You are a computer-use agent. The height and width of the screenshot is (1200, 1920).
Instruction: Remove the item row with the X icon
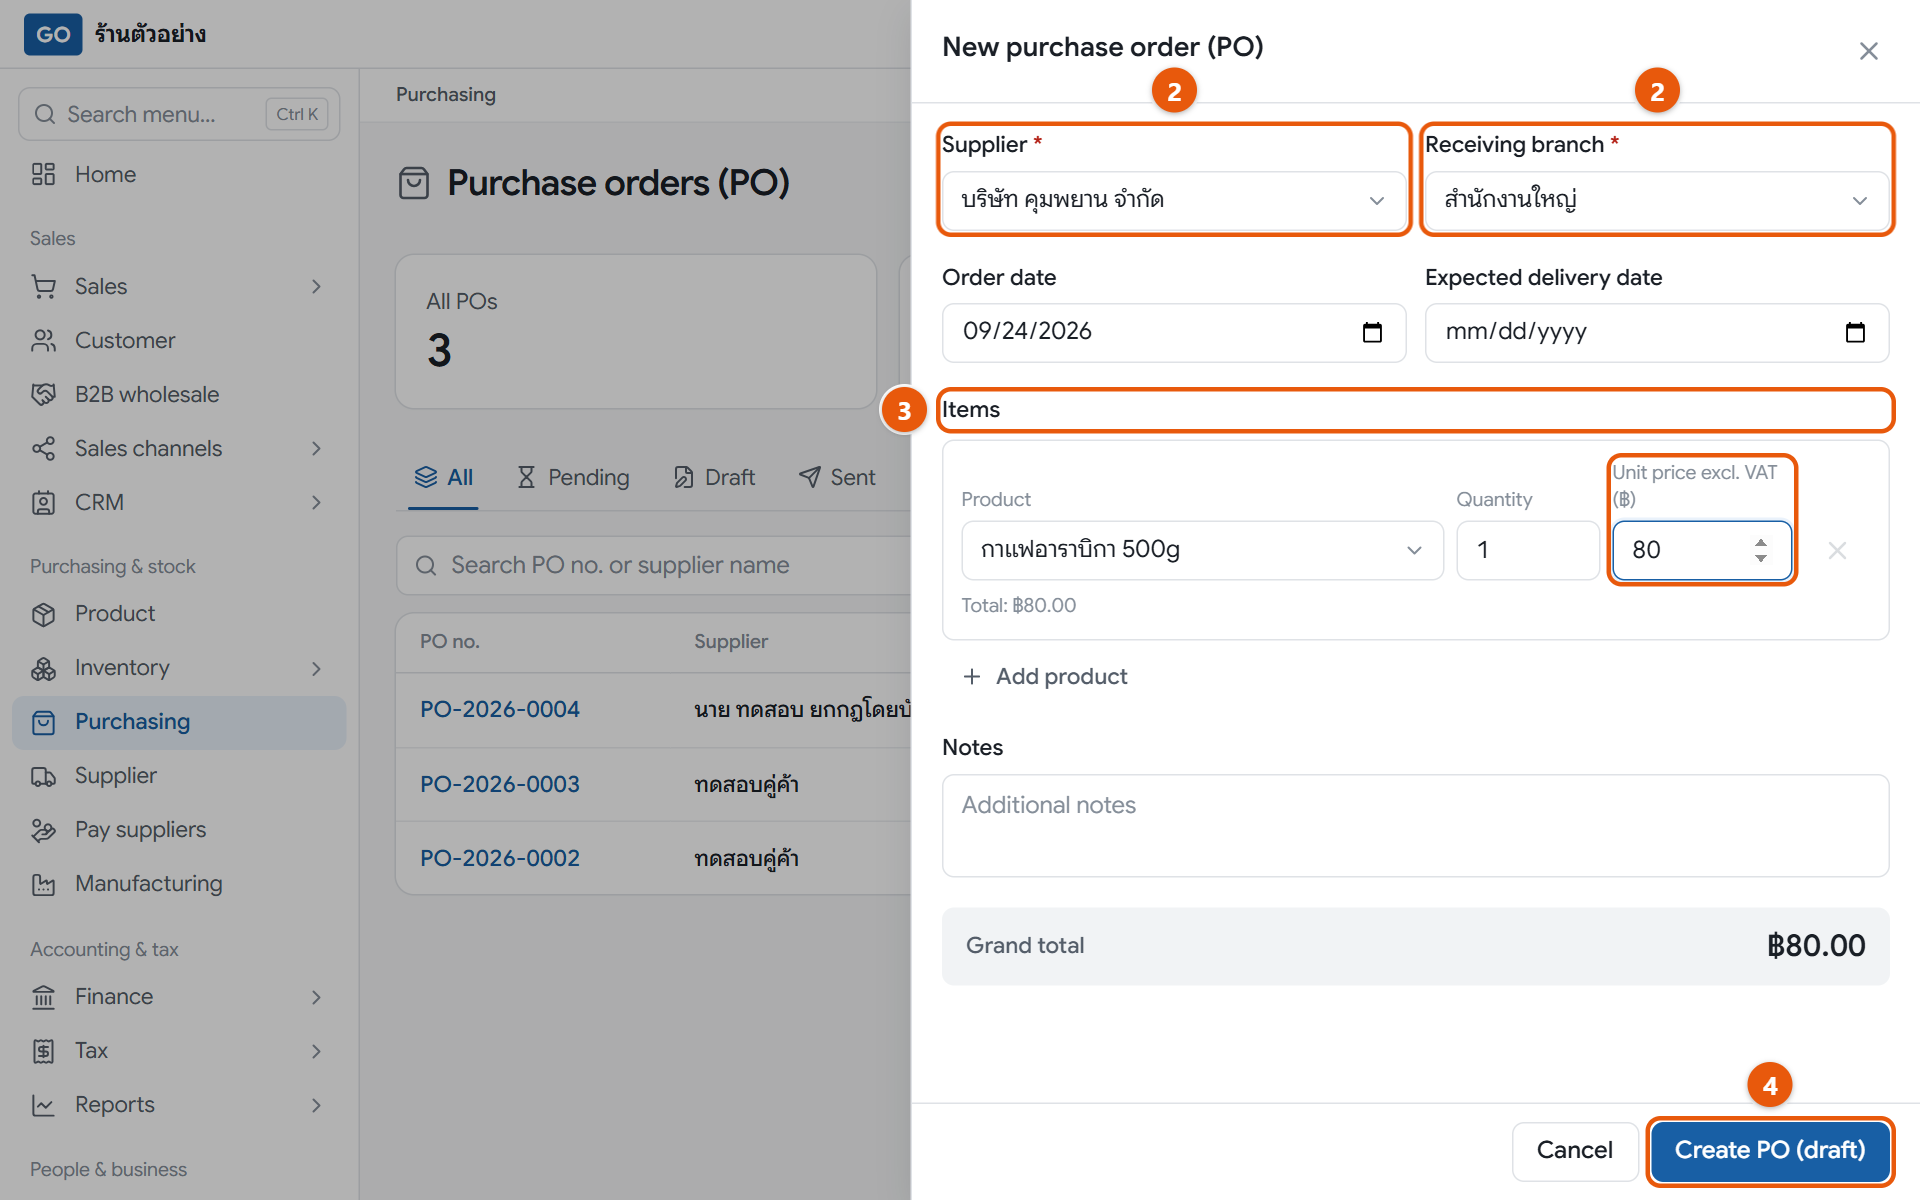tap(1837, 550)
